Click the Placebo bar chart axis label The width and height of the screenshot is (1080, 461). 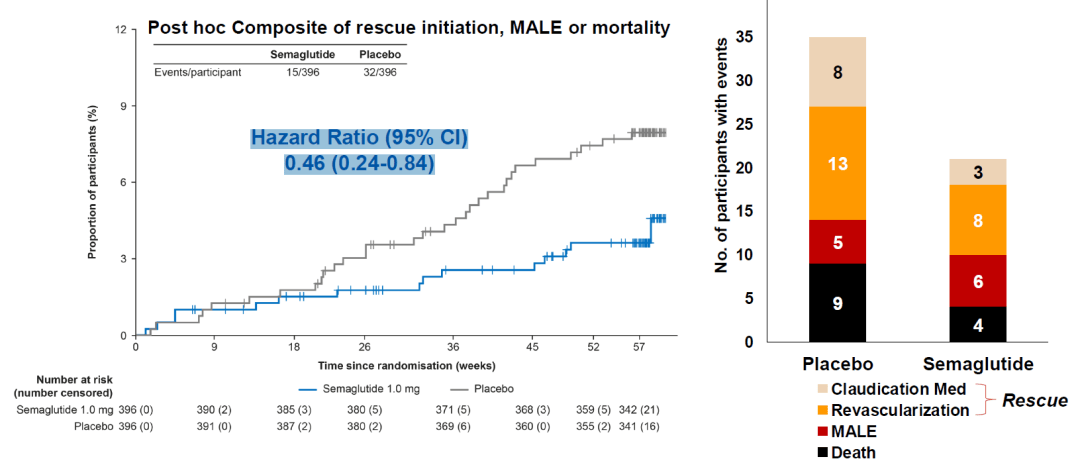click(837, 364)
